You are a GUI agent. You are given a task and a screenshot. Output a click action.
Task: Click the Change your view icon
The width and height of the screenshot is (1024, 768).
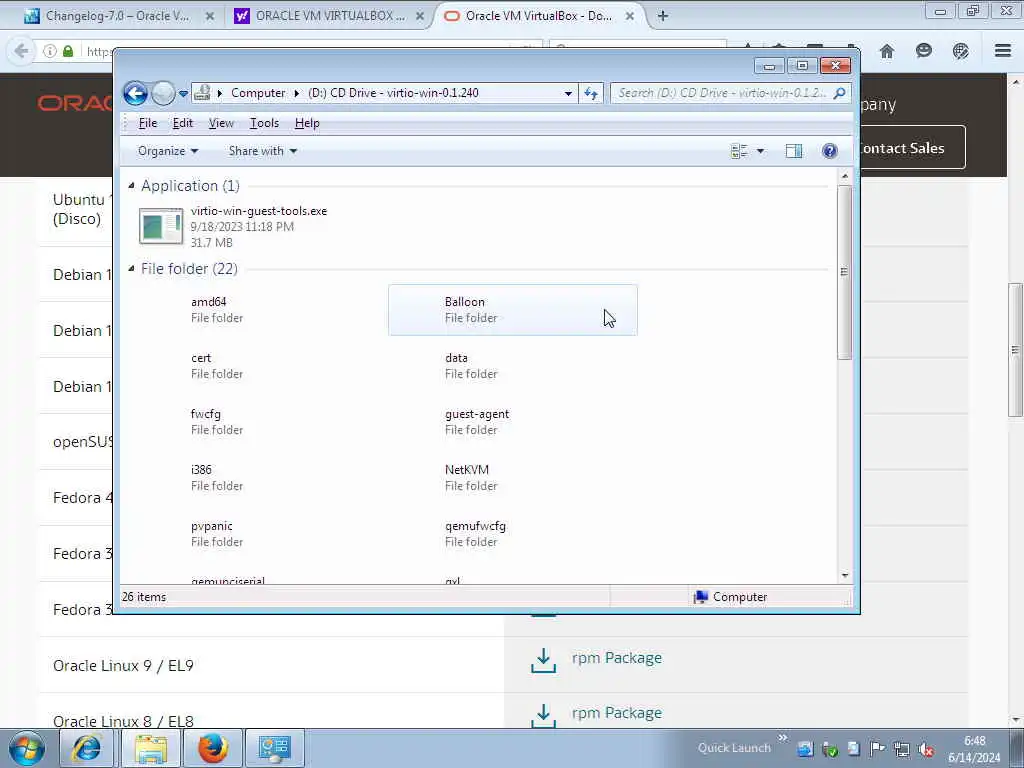coord(739,152)
